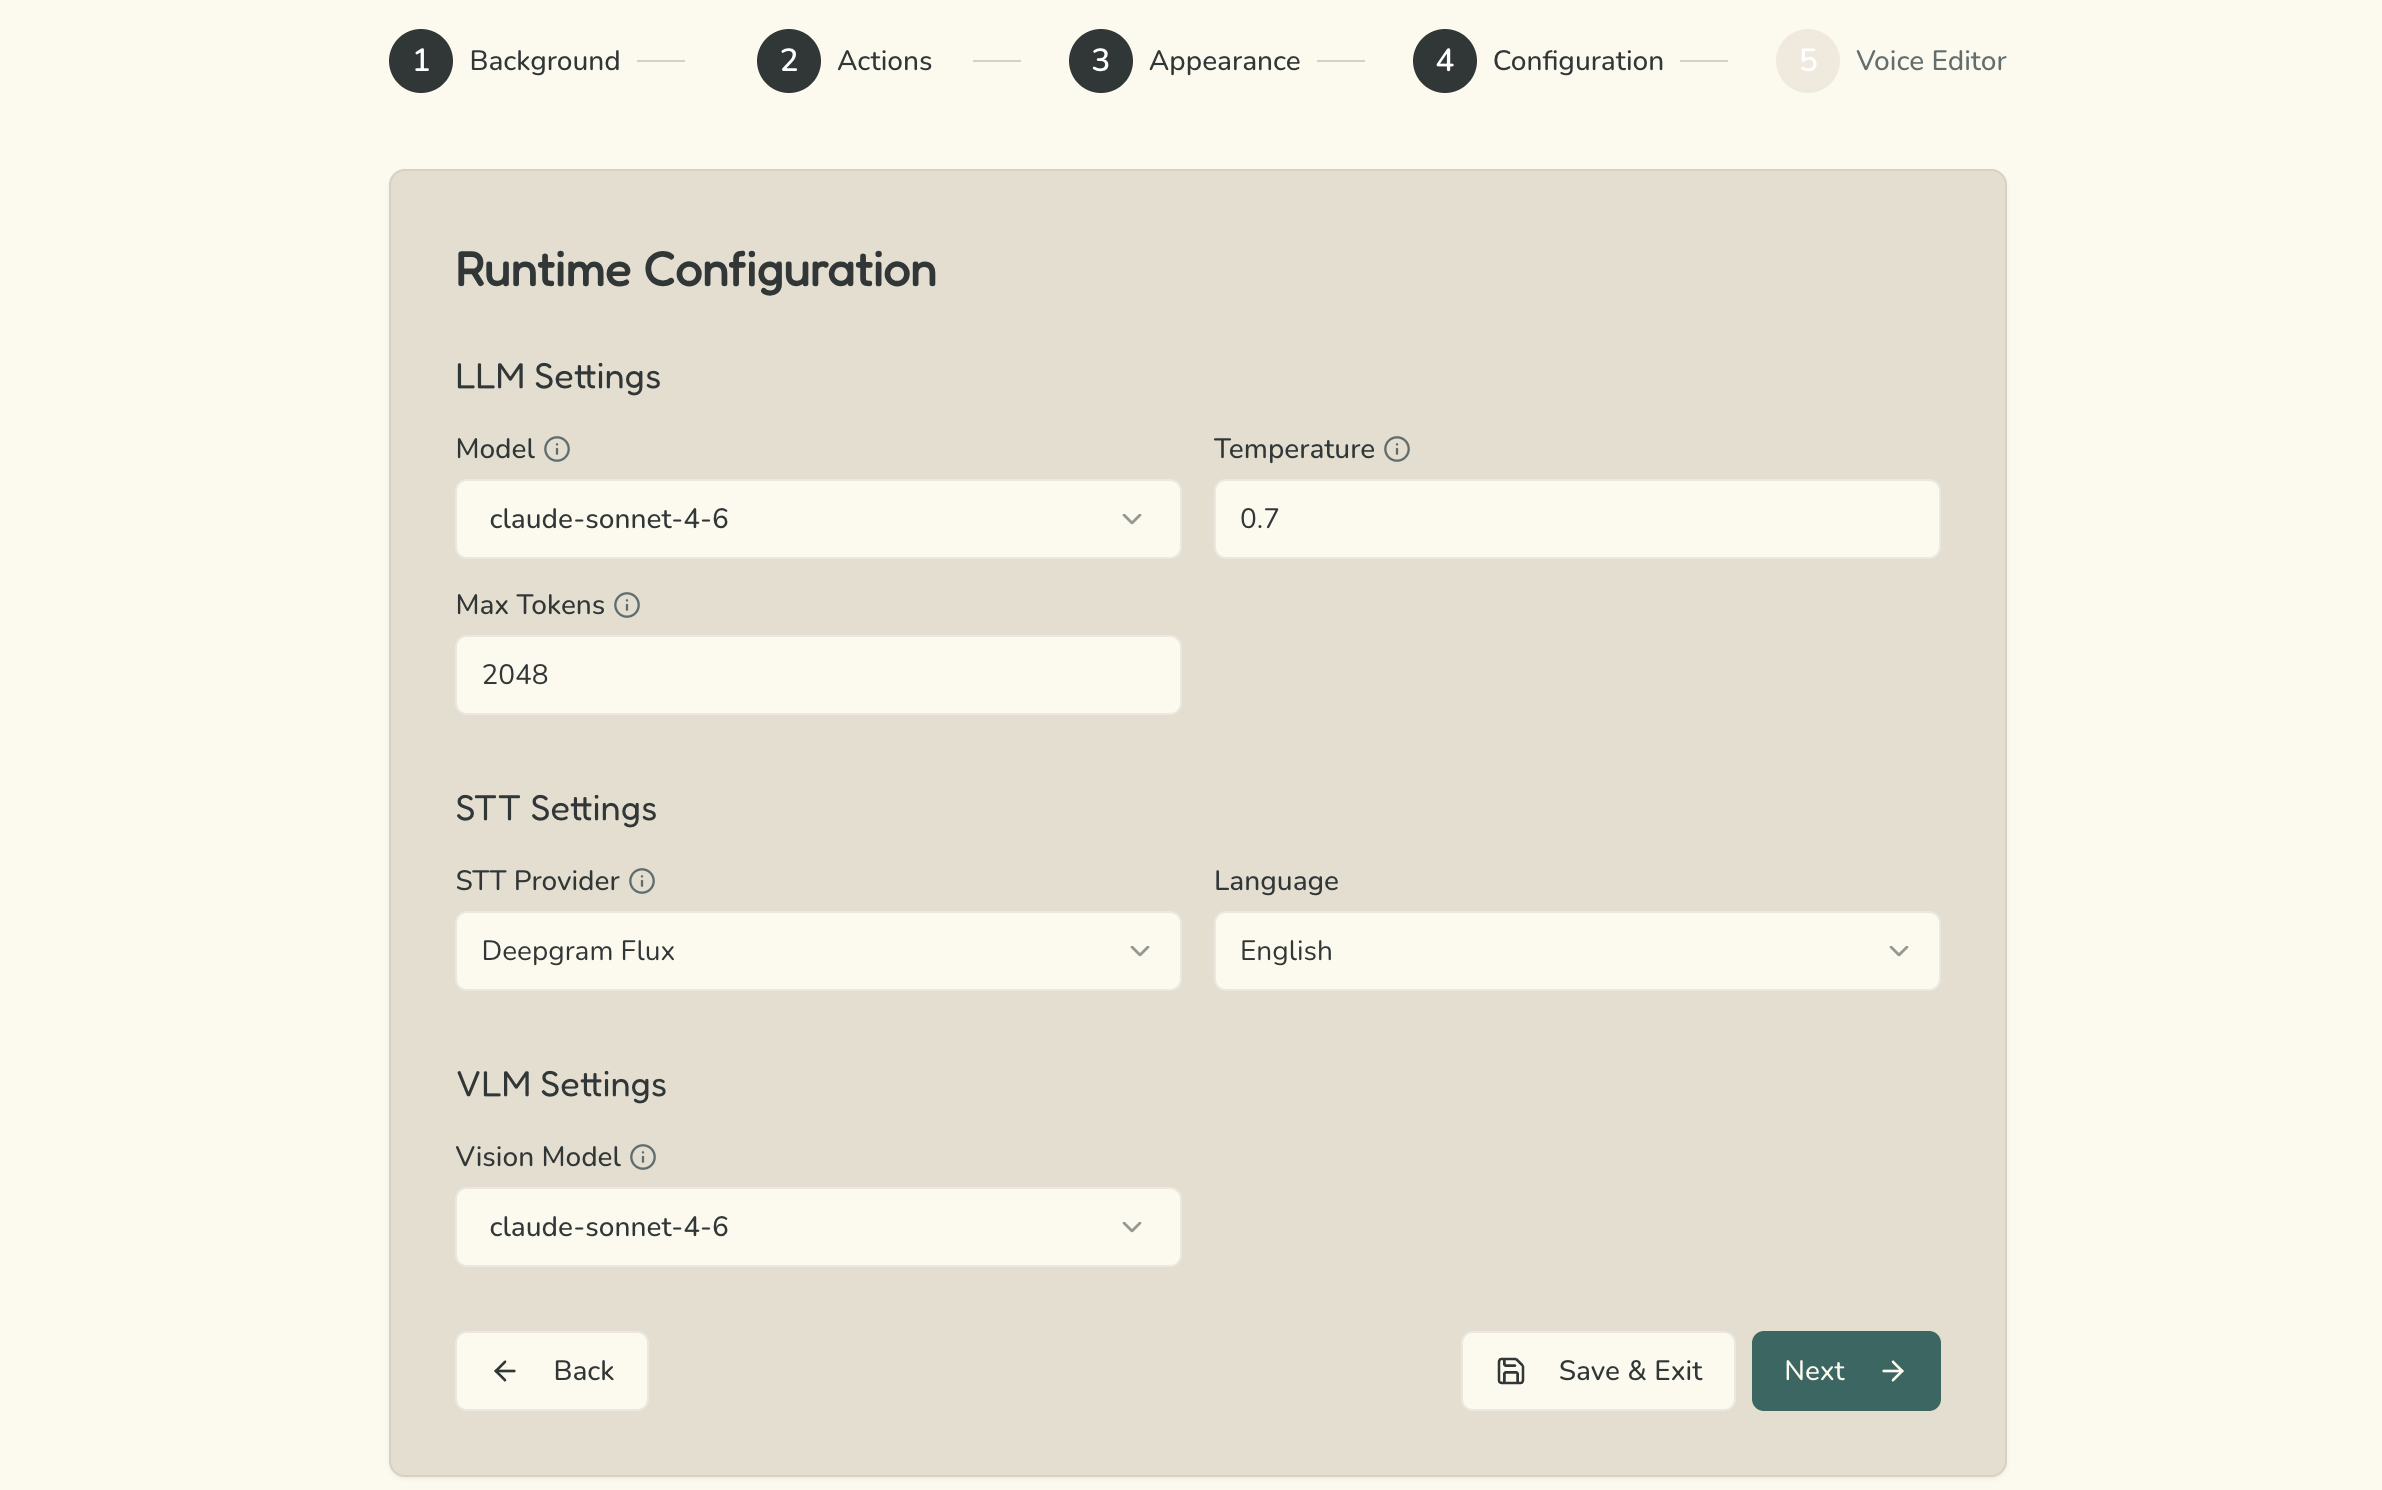Expand the STT Provider dropdown
This screenshot has height=1490, width=2382.
817,951
